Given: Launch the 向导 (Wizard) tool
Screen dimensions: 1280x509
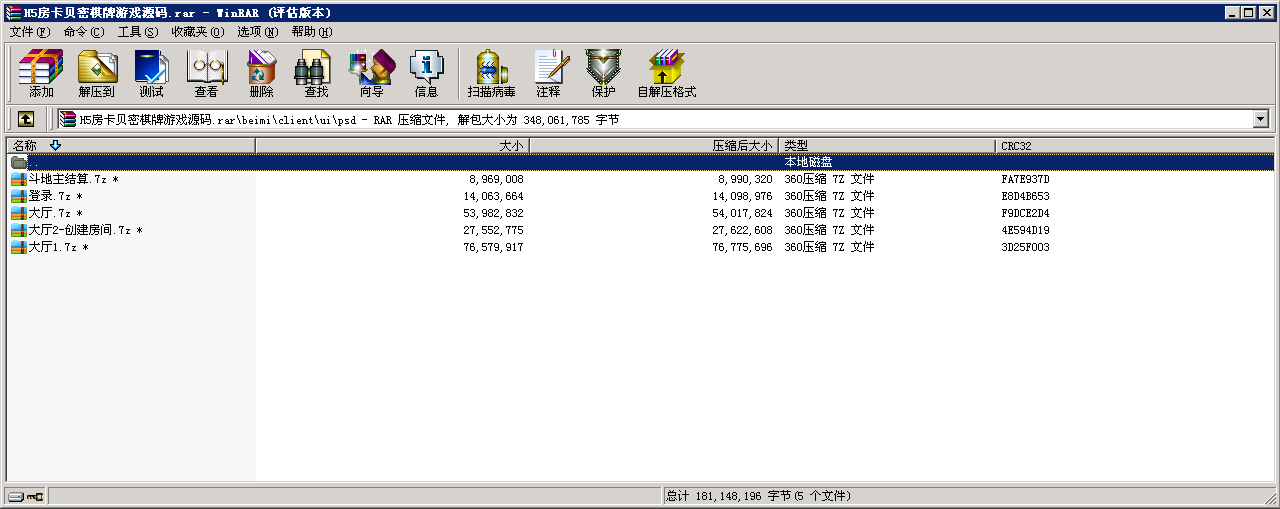Looking at the screenshot, I should tap(371, 74).
